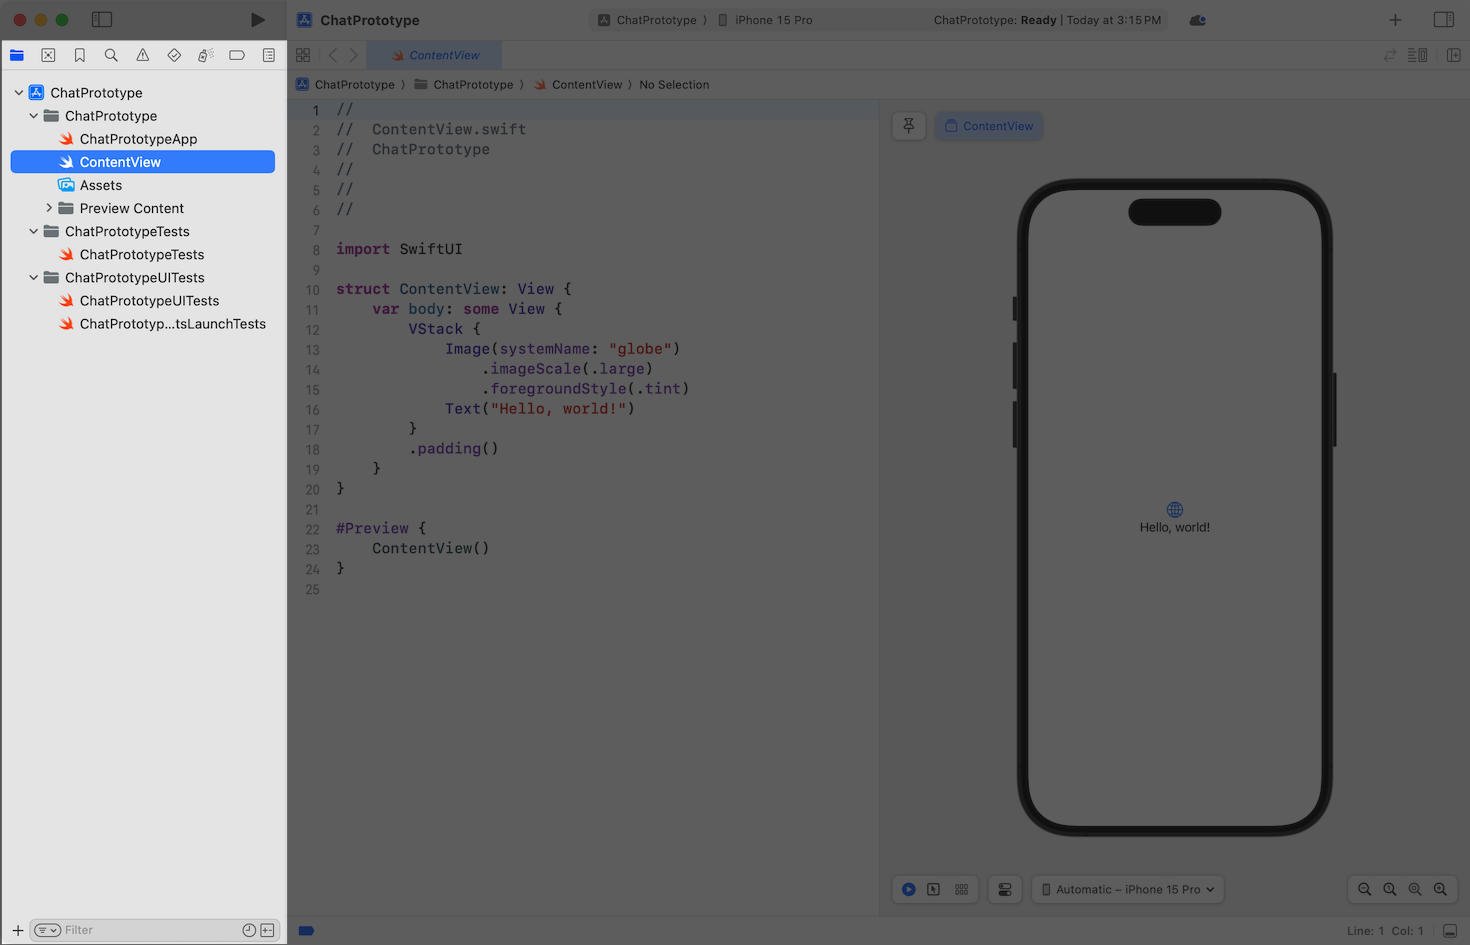
Task: Start the Live preview mode
Action: pyautogui.click(x=908, y=889)
